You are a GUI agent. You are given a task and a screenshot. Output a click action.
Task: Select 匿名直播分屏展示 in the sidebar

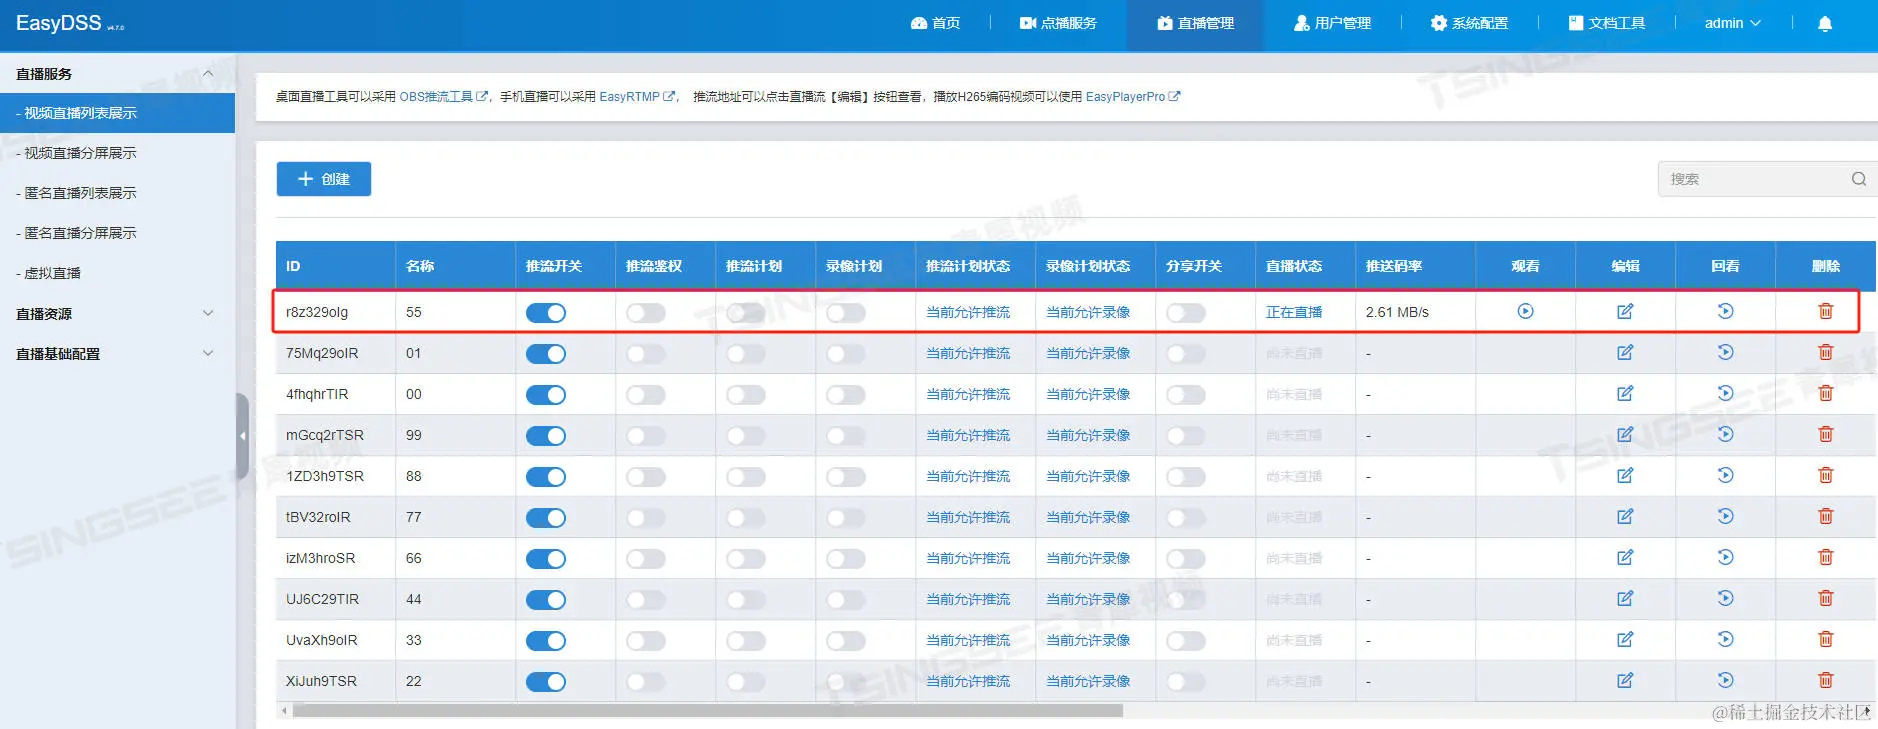[117, 233]
